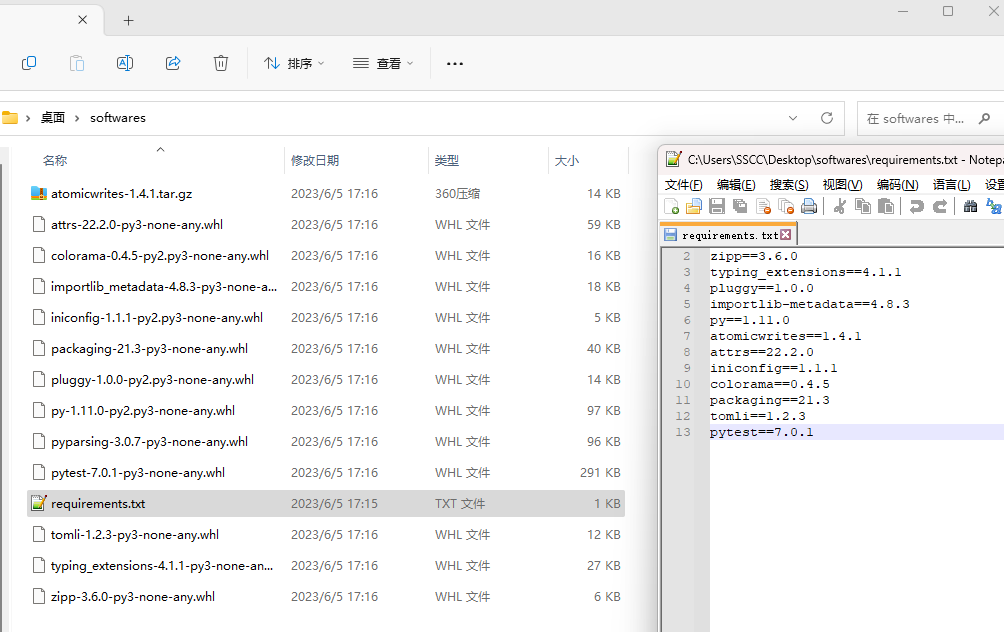Click Save All icon in Notepad++
Viewport: 1004px width, 632px height.
pos(740,206)
